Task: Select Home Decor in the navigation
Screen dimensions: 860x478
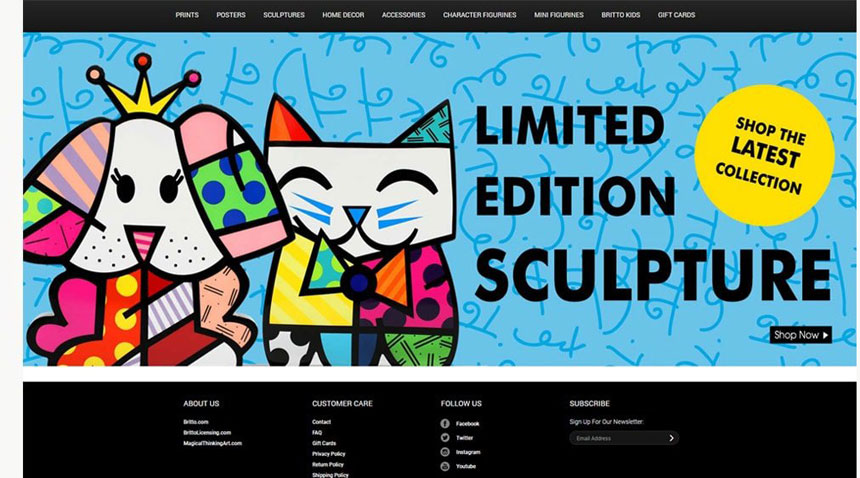Action: tap(343, 15)
